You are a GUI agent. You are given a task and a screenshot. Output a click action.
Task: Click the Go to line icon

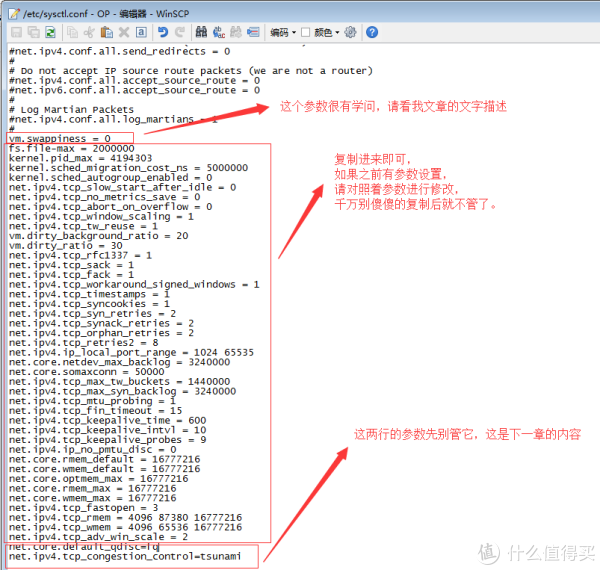pos(250,32)
